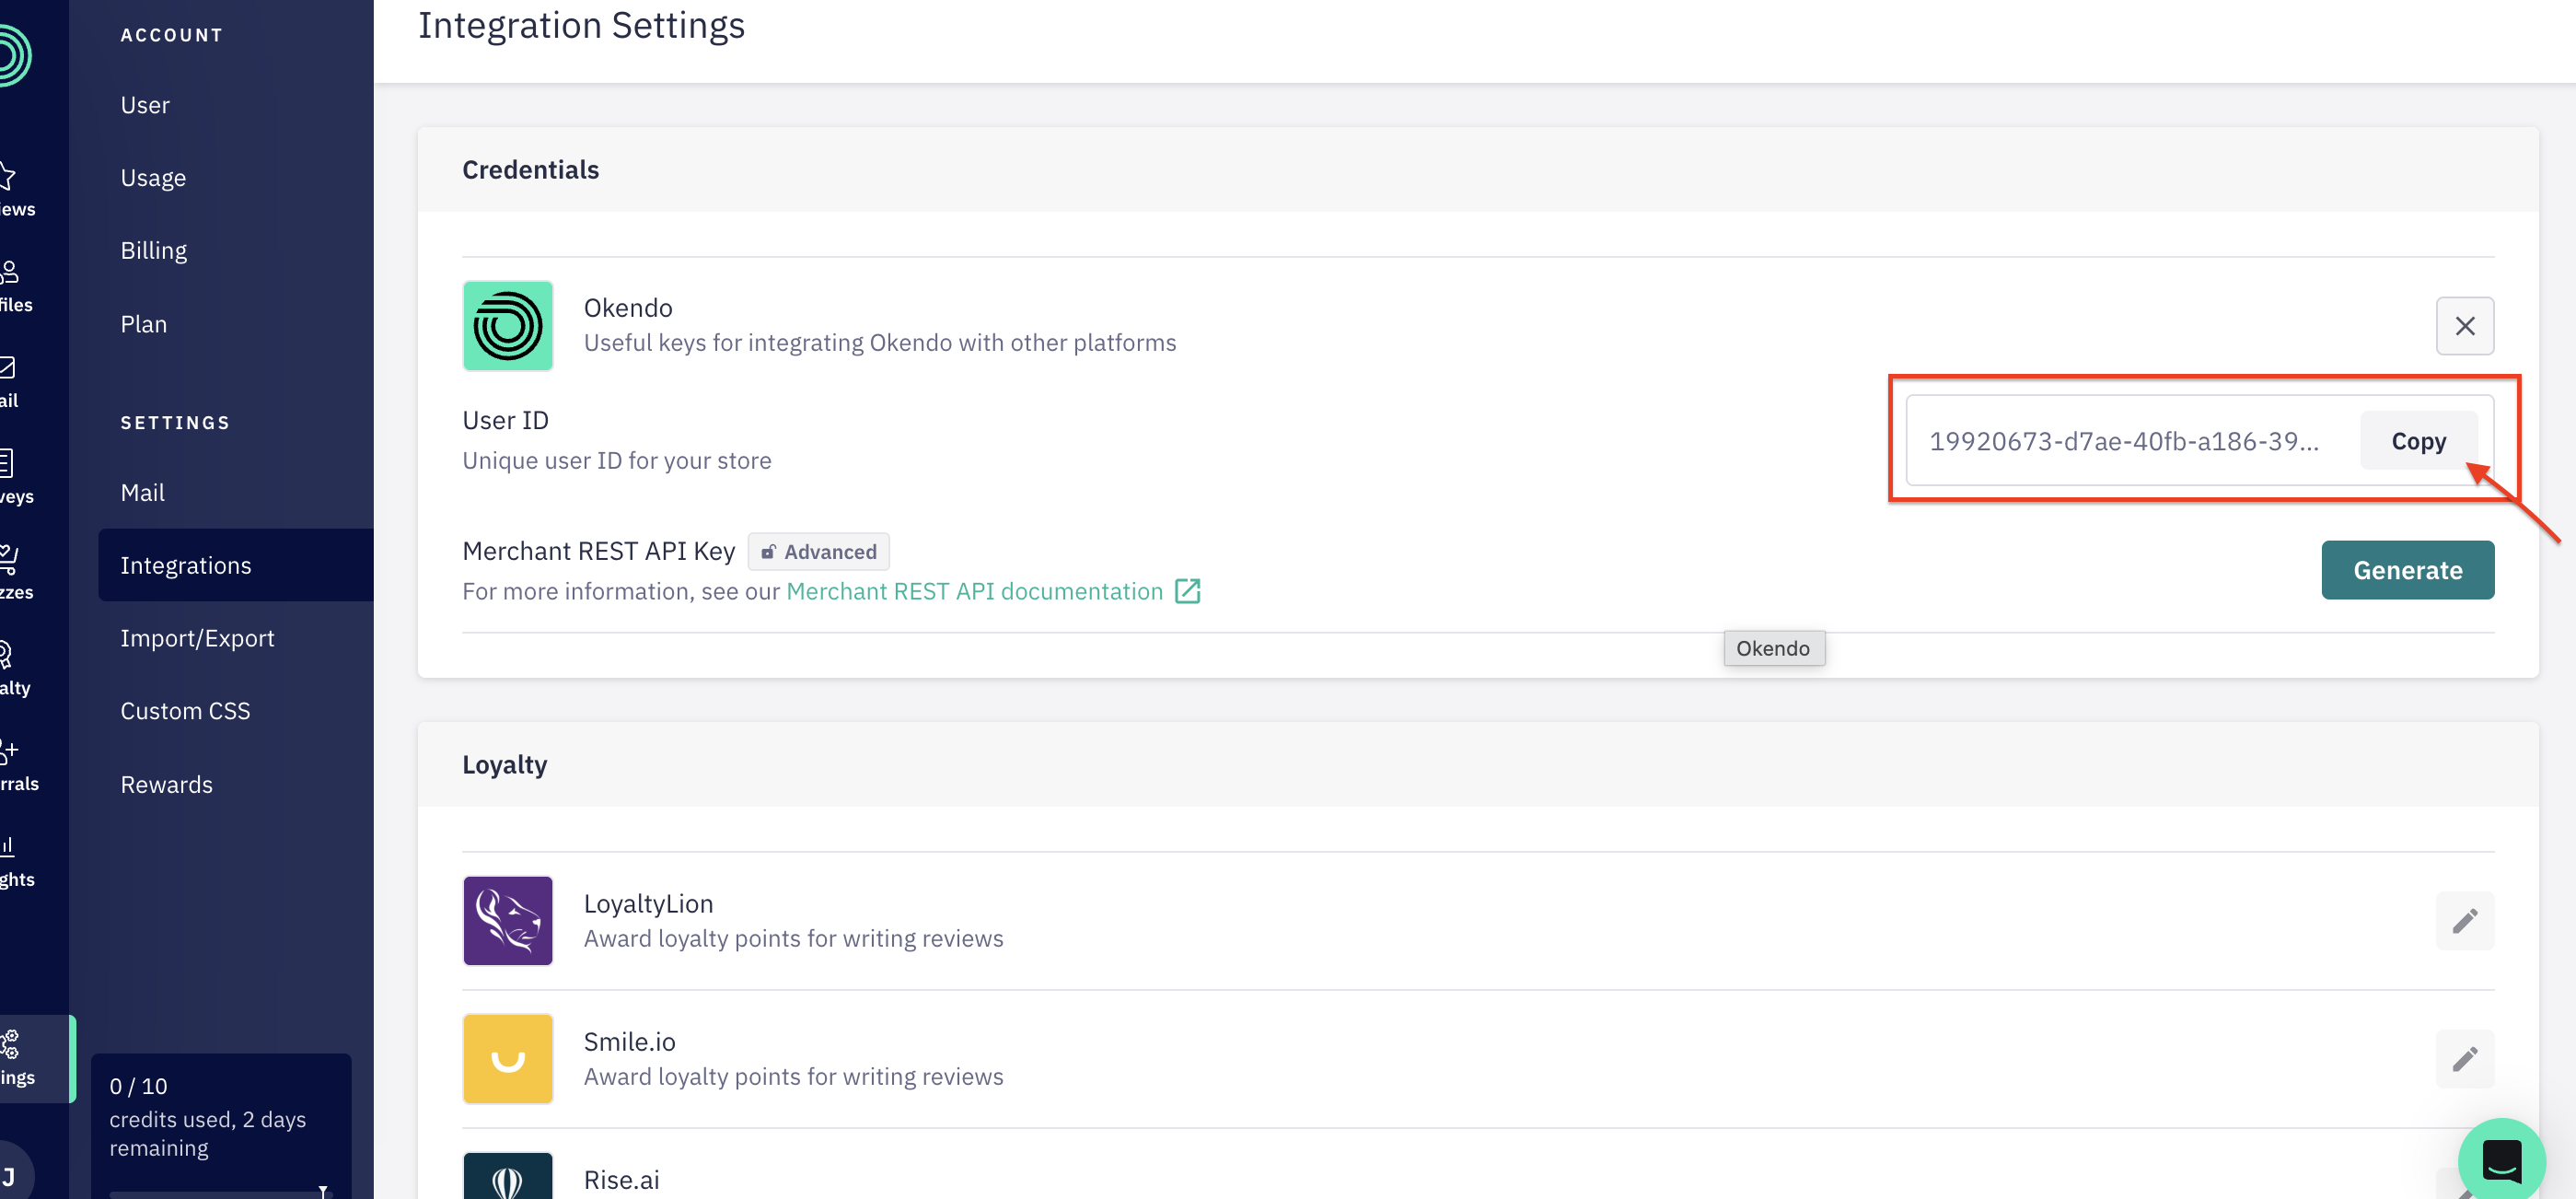2576x1199 pixels.
Task: Click the Smile.io integration logo thumbnail
Action: (x=508, y=1058)
